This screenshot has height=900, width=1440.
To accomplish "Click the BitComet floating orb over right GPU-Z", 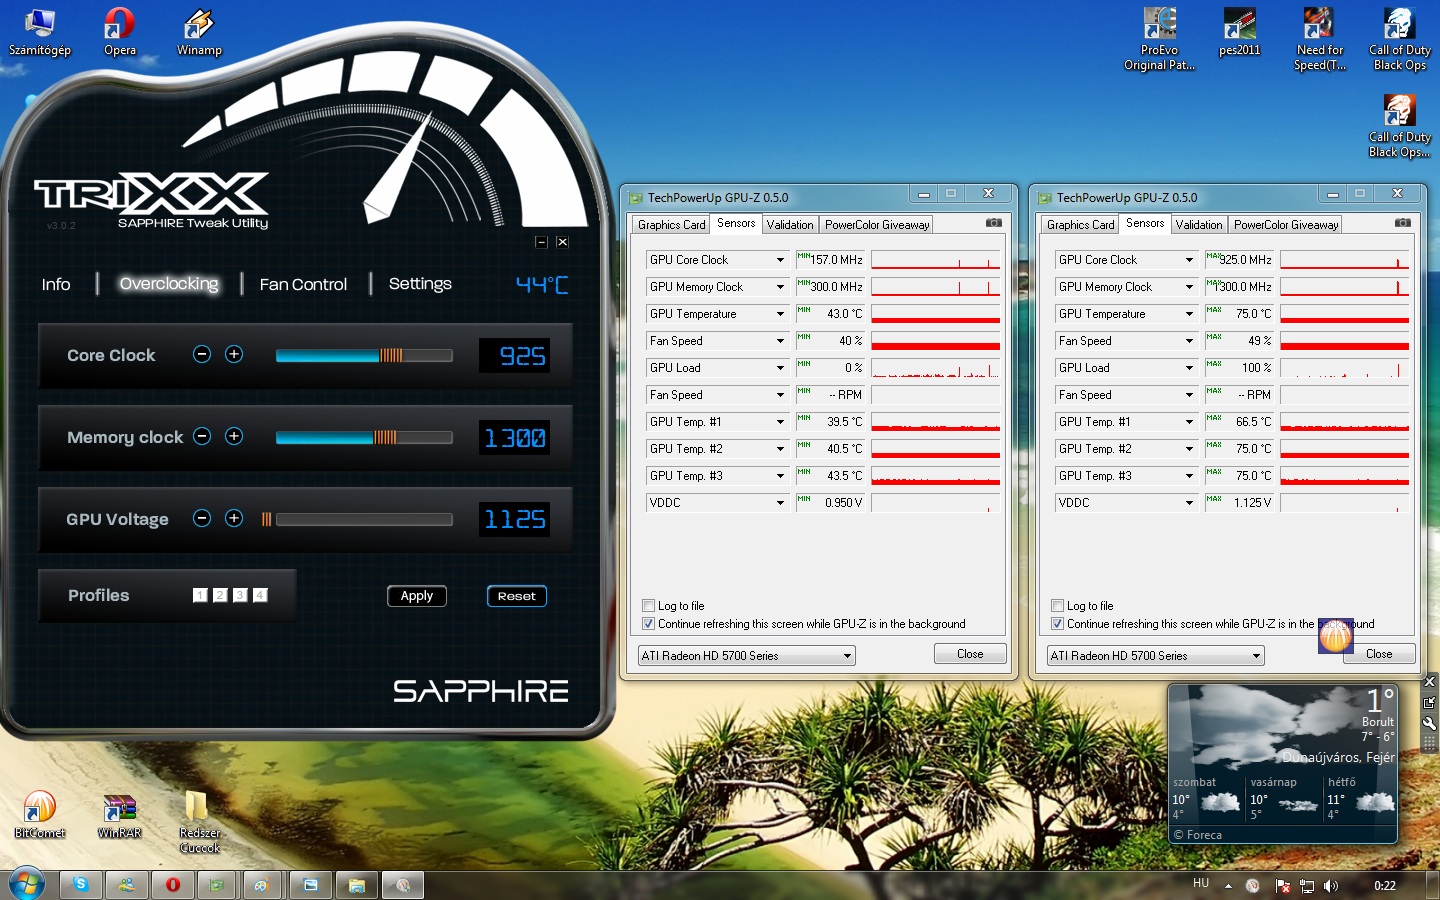I will tap(1335, 636).
